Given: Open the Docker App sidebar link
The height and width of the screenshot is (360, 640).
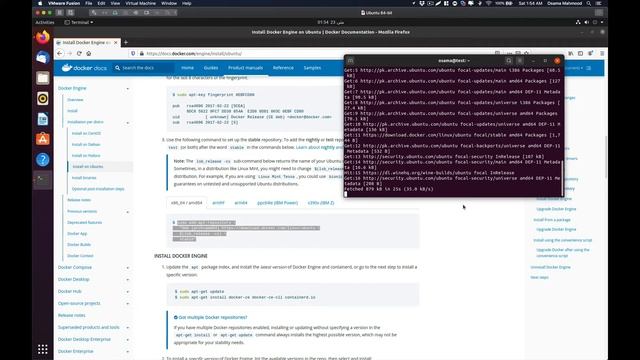Looking at the screenshot, I should pos(77,233).
